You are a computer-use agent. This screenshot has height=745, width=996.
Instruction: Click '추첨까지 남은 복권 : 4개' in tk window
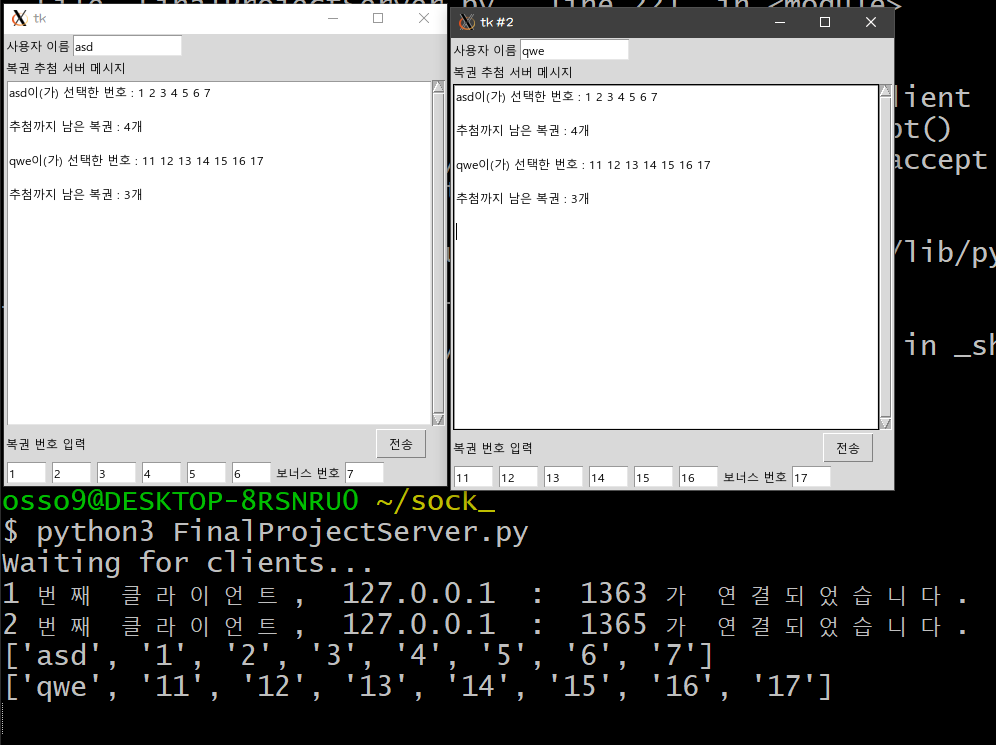[76, 126]
